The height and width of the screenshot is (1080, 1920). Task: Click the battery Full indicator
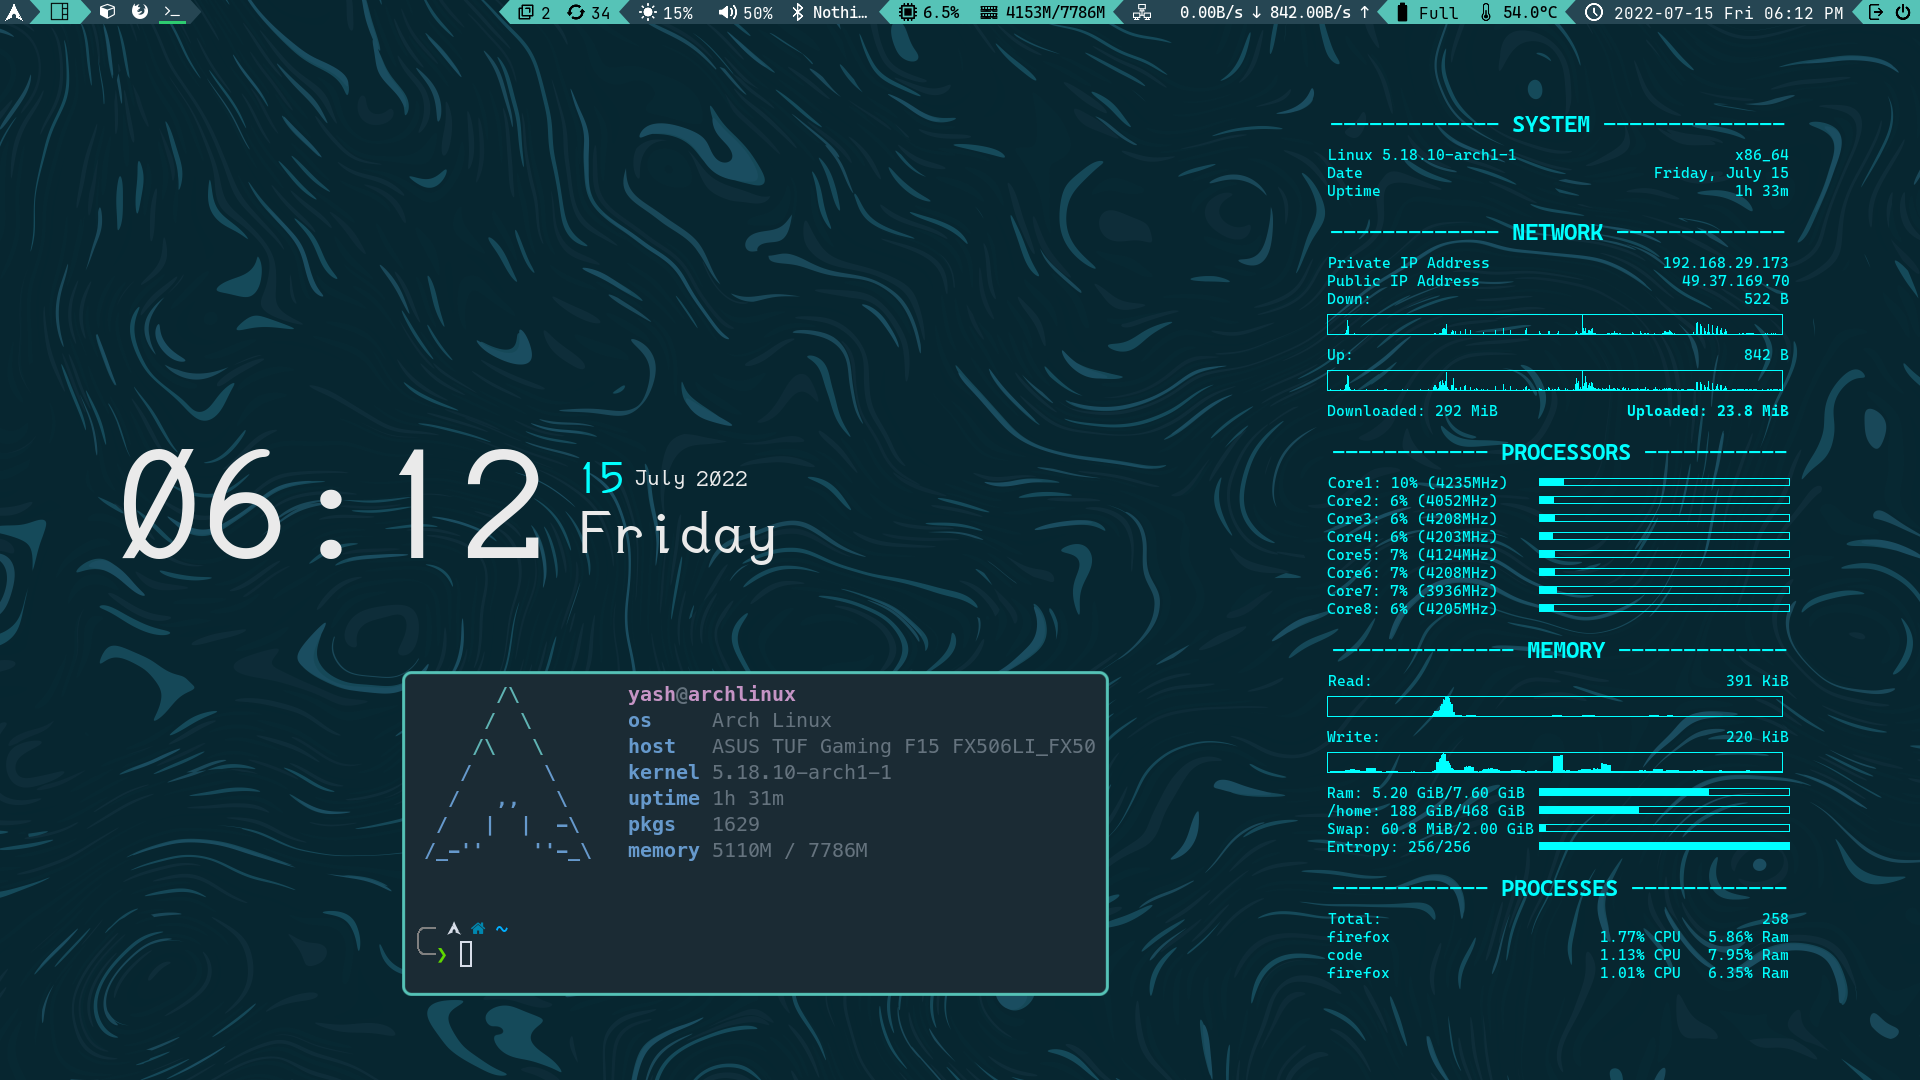(x=1426, y=12)
